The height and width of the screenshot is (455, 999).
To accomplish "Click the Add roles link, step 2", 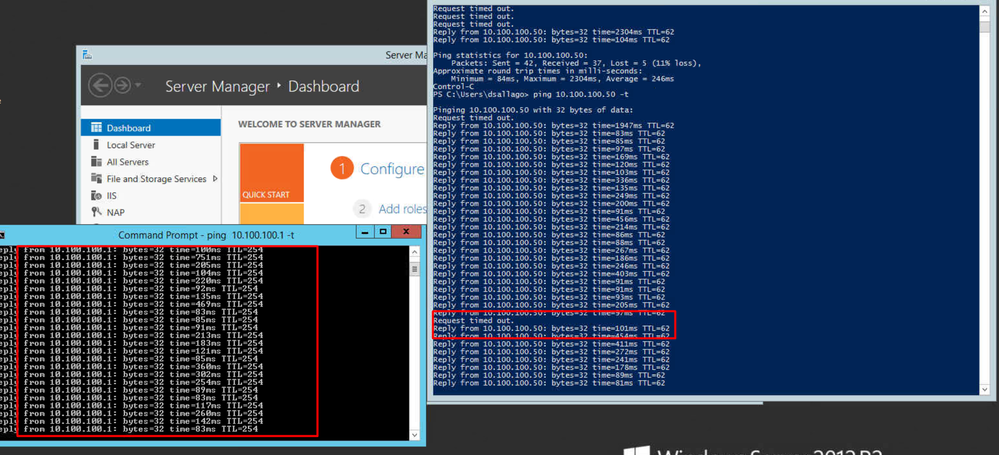I will tap(401, 209).
